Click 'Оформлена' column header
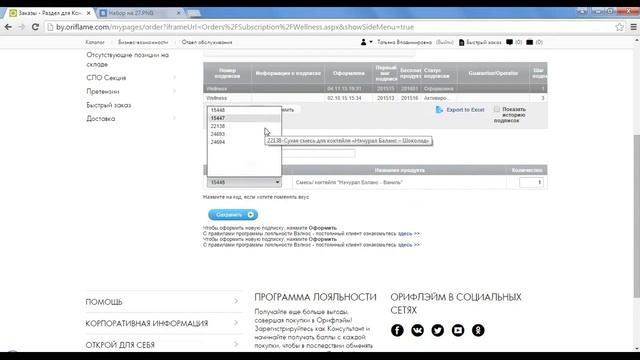This screenshot has width=640, height=360. tap(349, 73)
